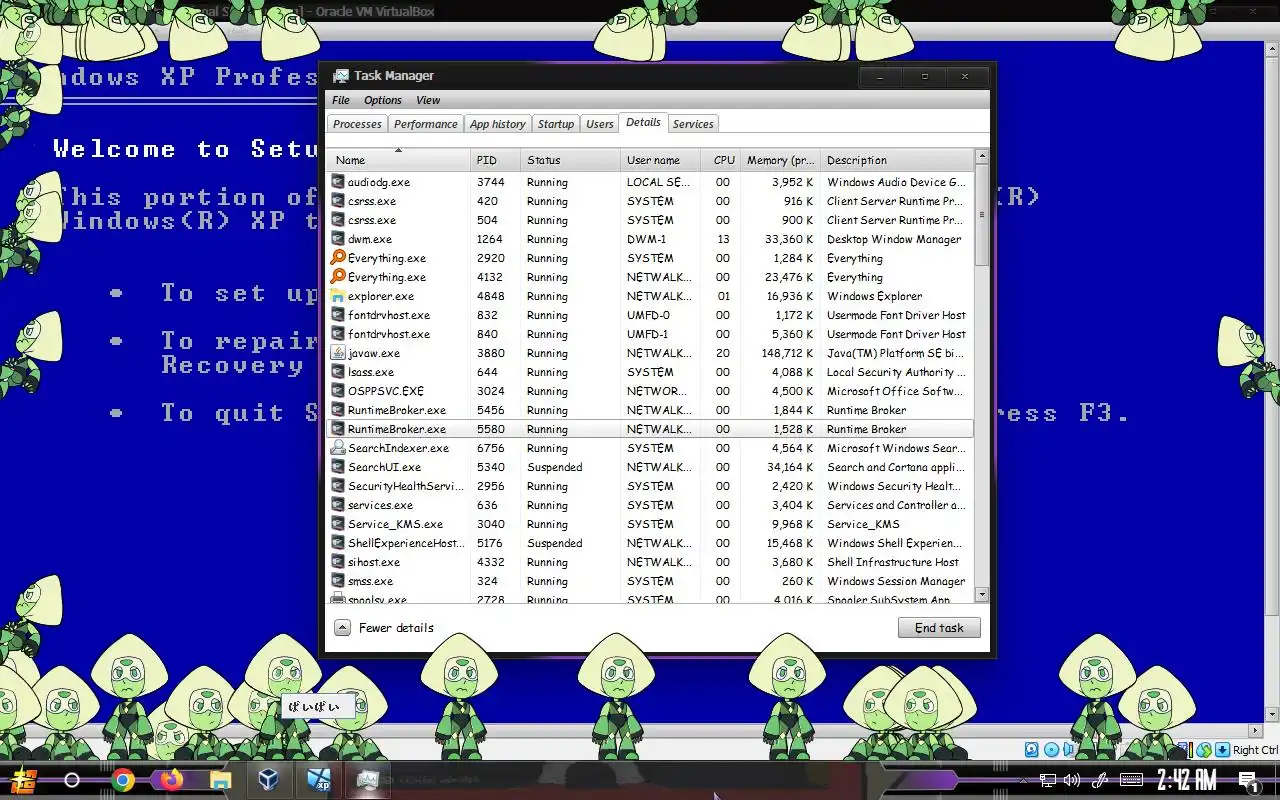Click the scrollbar up arrow in Details list

[981, 156]
